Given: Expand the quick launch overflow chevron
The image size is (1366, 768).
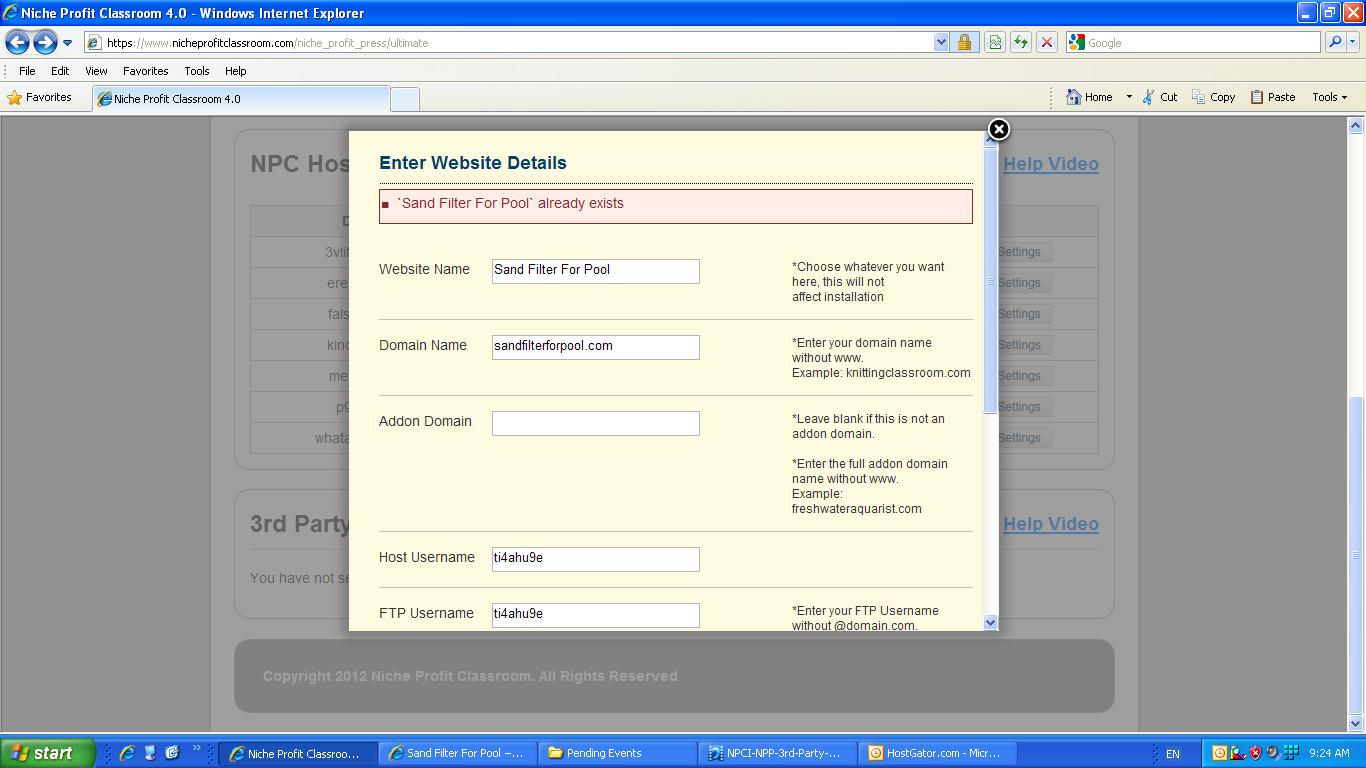Looking at the screenshot, I should tap(196, 748).
